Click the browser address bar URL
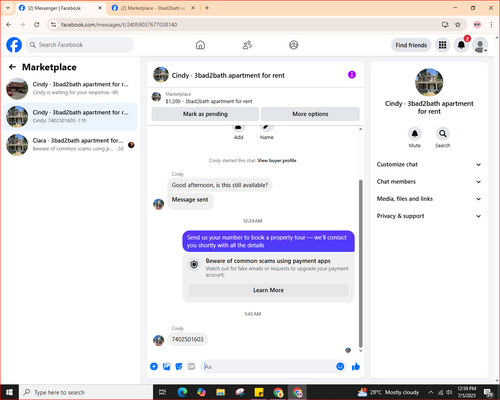500x400 pixels. pyautogui.click(x=119, y=25)
